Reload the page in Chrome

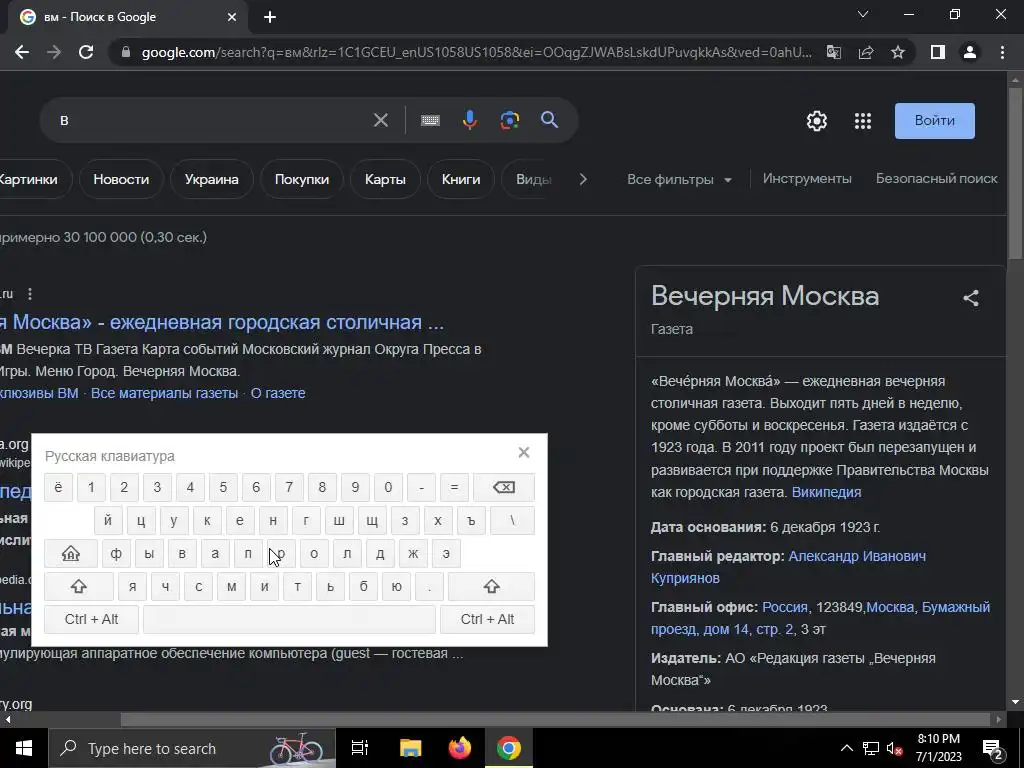coord(86,52)
